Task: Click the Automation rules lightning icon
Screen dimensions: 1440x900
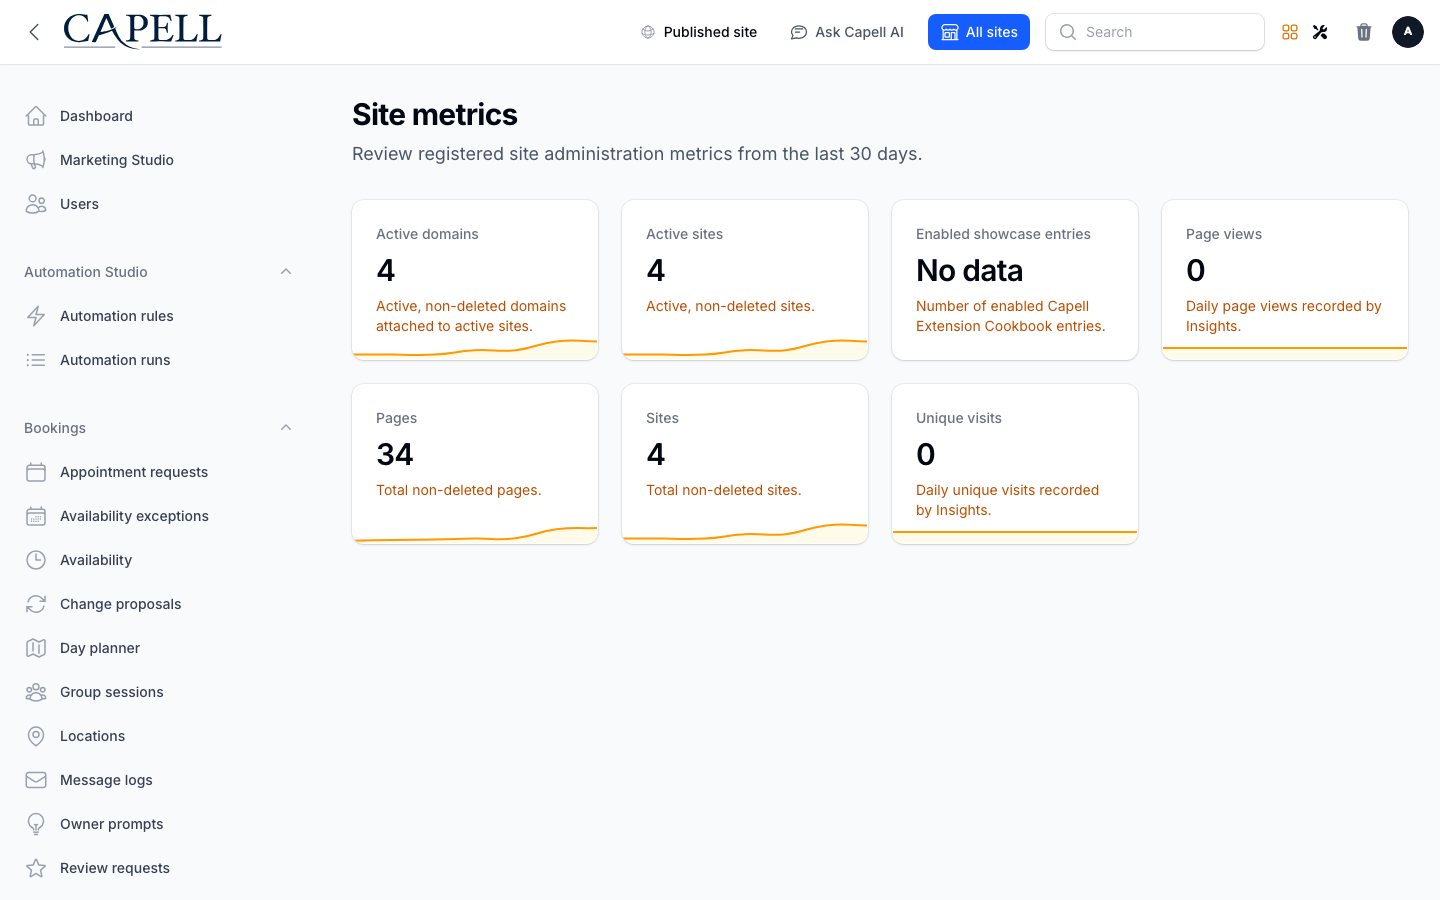Action: 36,316
